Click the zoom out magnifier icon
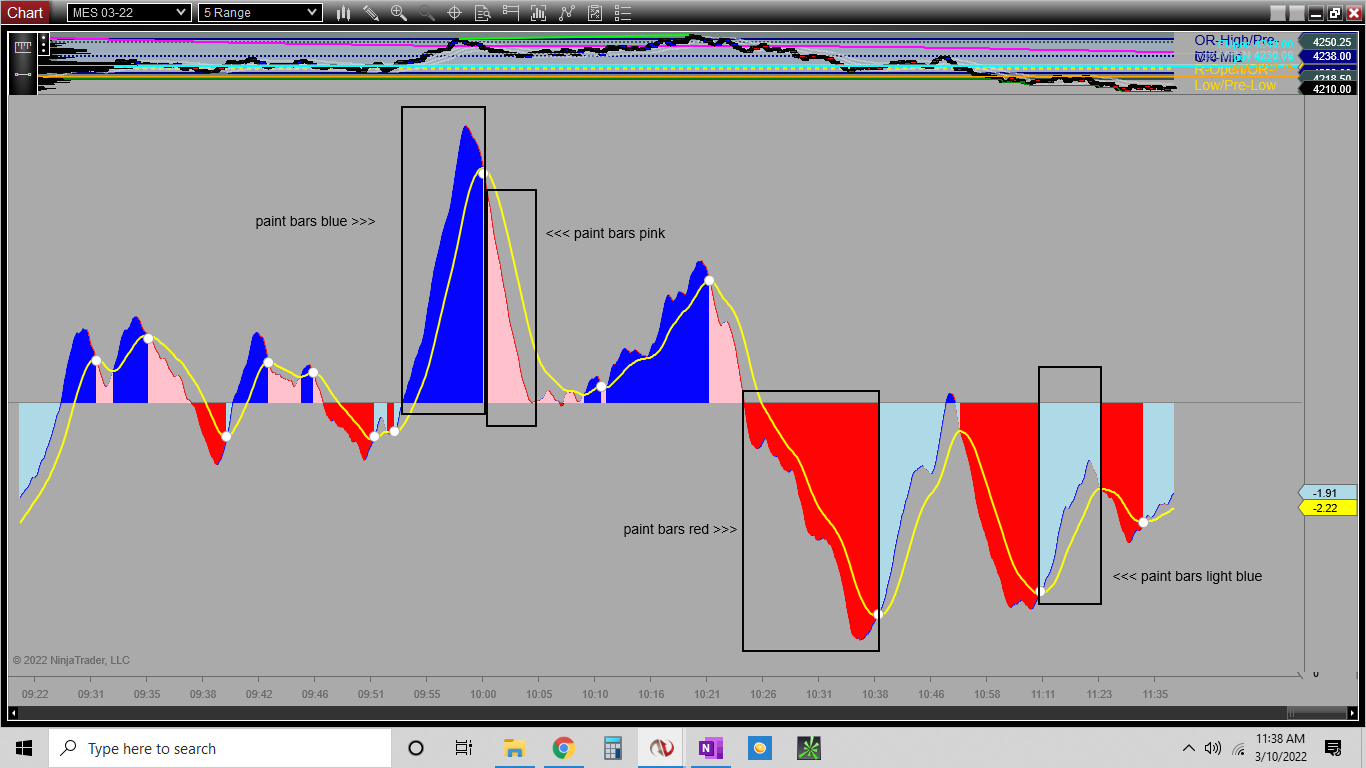The width and height of the screenshot is (1366, 768). point(427,13)
